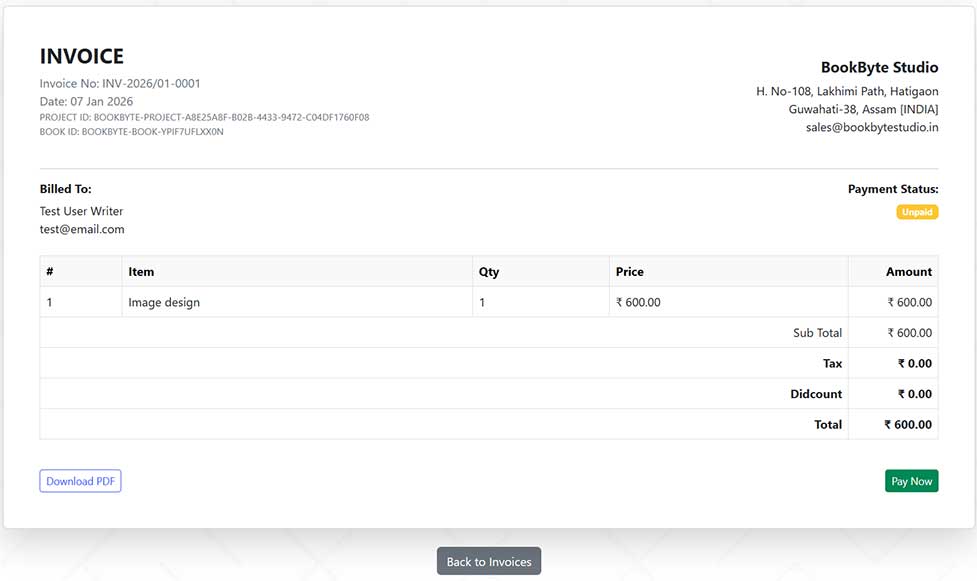Click the Item column header
Image resolution: width=977 pixels, height=581 pixels.
pyautogui.click(x=141, y=271)
